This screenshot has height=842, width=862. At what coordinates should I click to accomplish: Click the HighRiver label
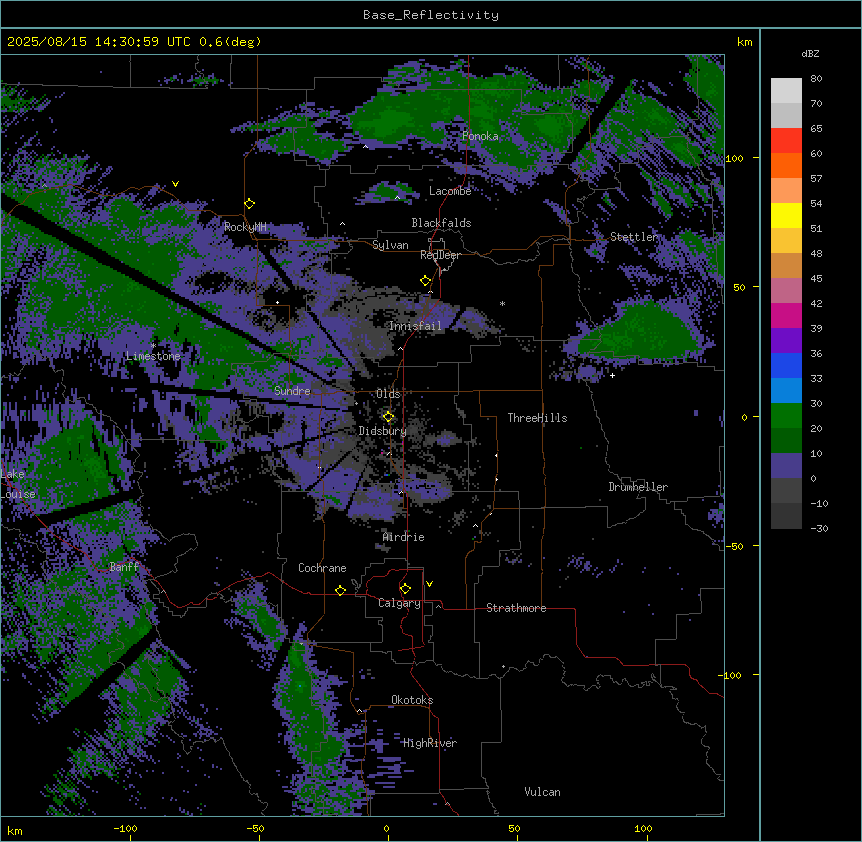[430, 743]
